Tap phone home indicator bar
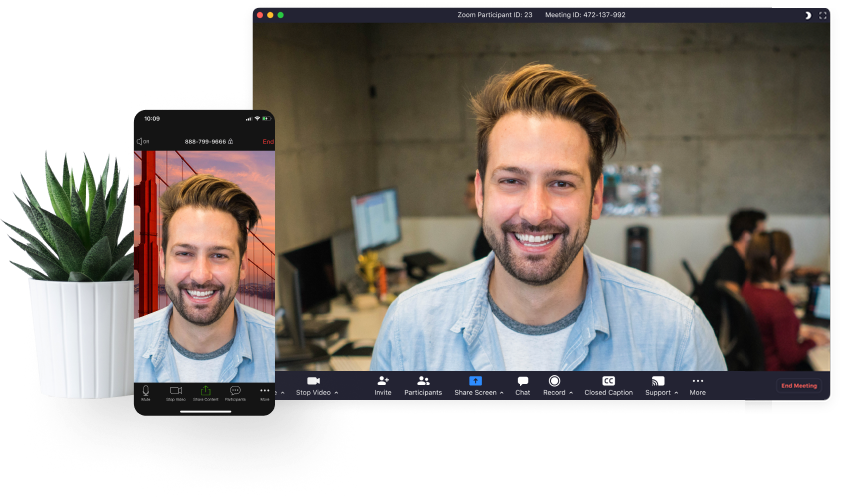847x499 pixels. [205, 412]
